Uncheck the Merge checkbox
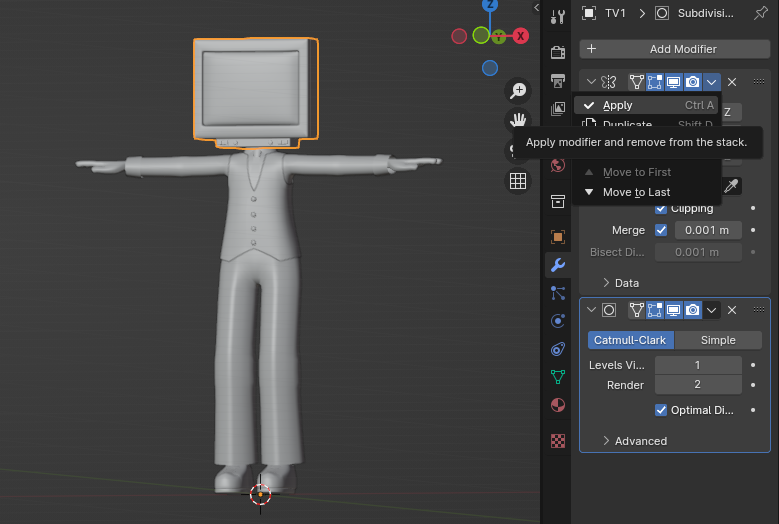The height and width of the screenshot is (524, 779). pos(661,230)
